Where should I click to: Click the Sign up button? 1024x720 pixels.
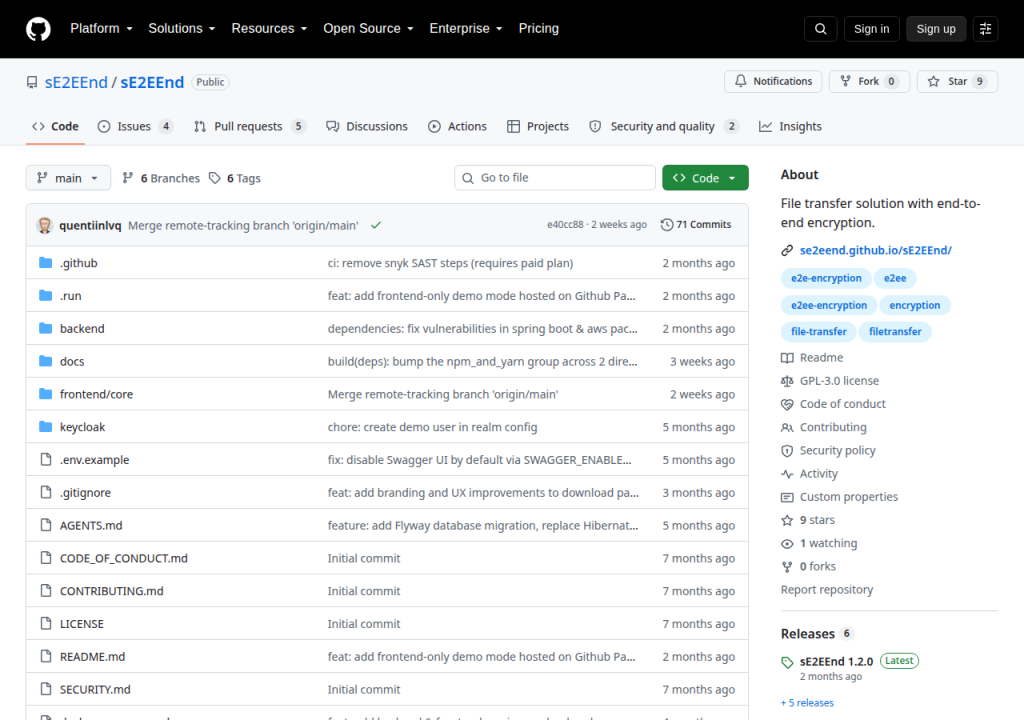[936, 29]
